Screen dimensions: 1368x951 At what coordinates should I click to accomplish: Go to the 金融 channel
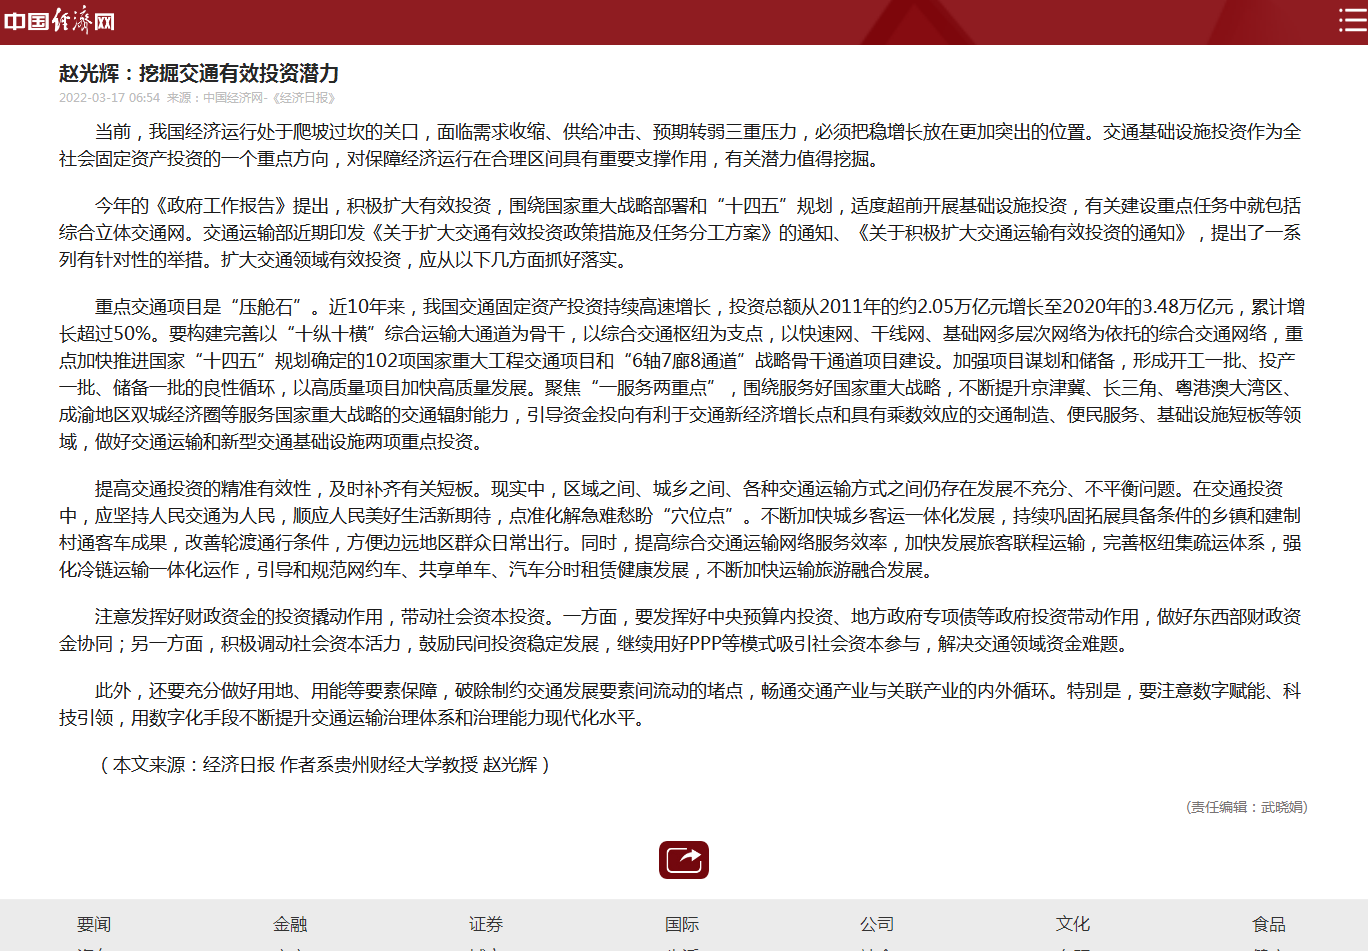[x=290, y=924]
